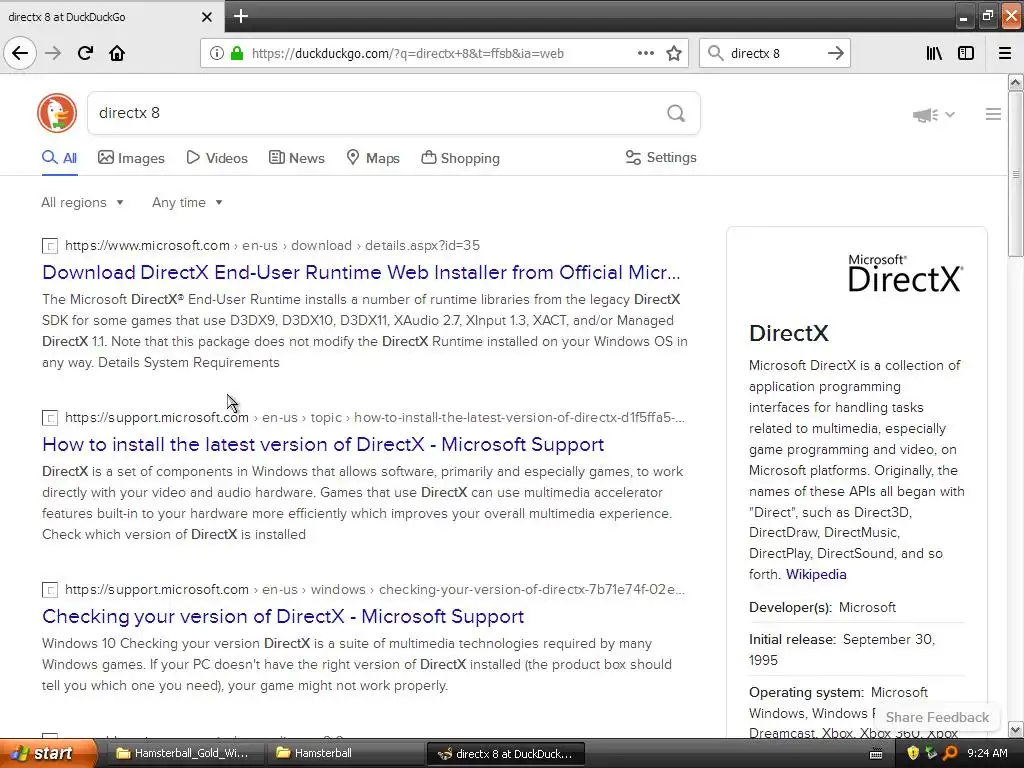1024x768 pixels.
Task: Click the Share Feedback button
Action: coord(937,717)
